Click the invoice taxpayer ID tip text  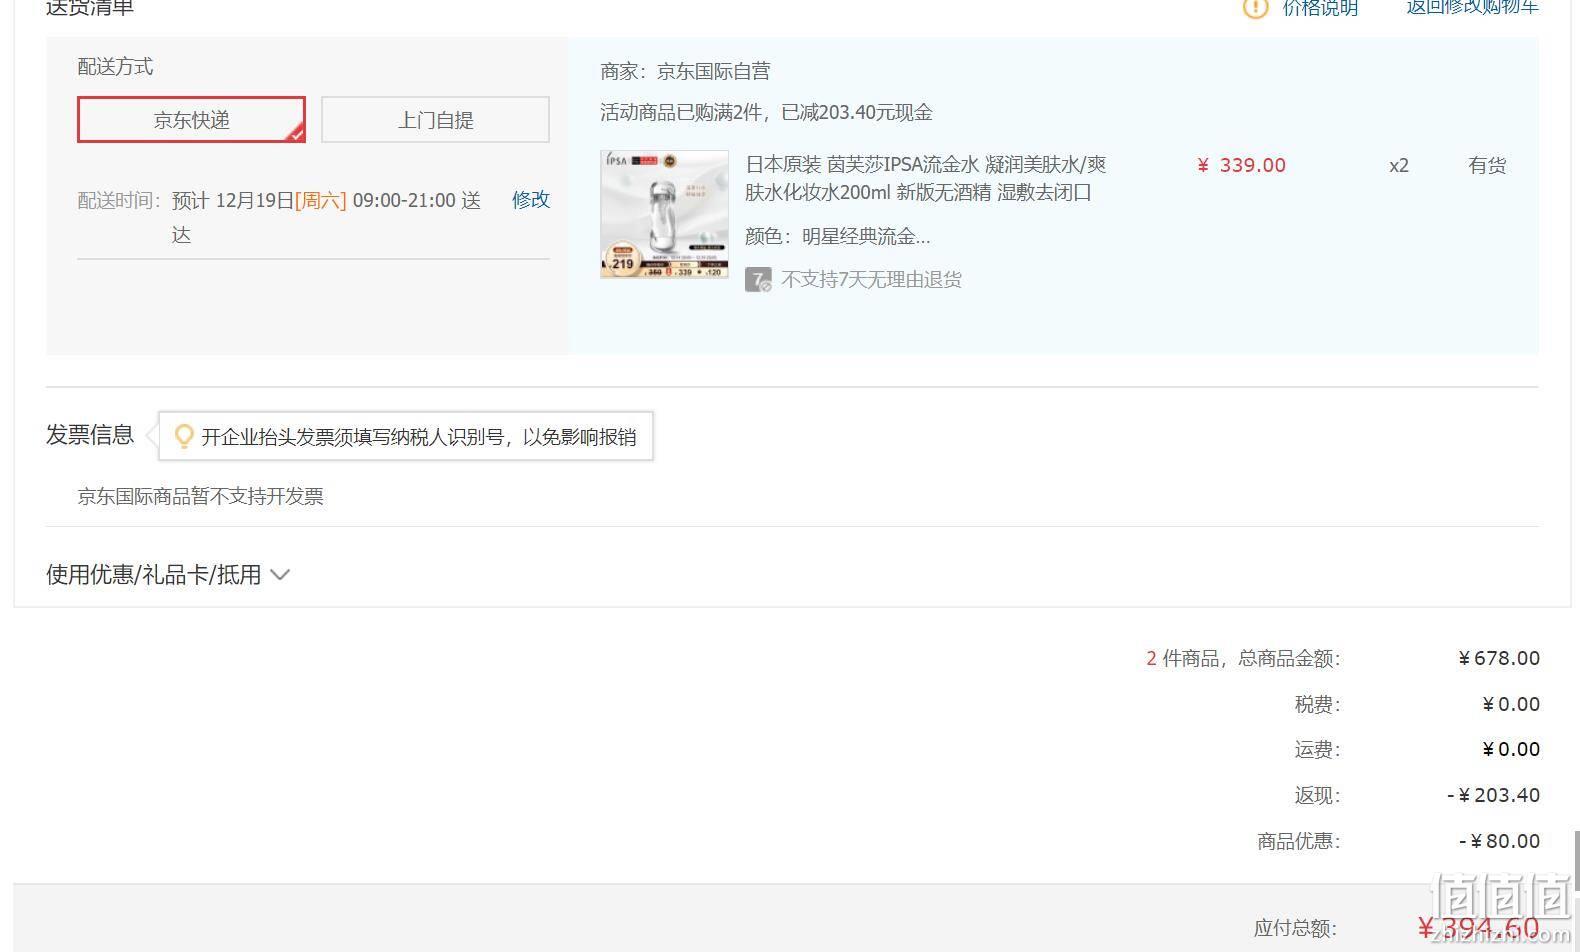point(419,437)
